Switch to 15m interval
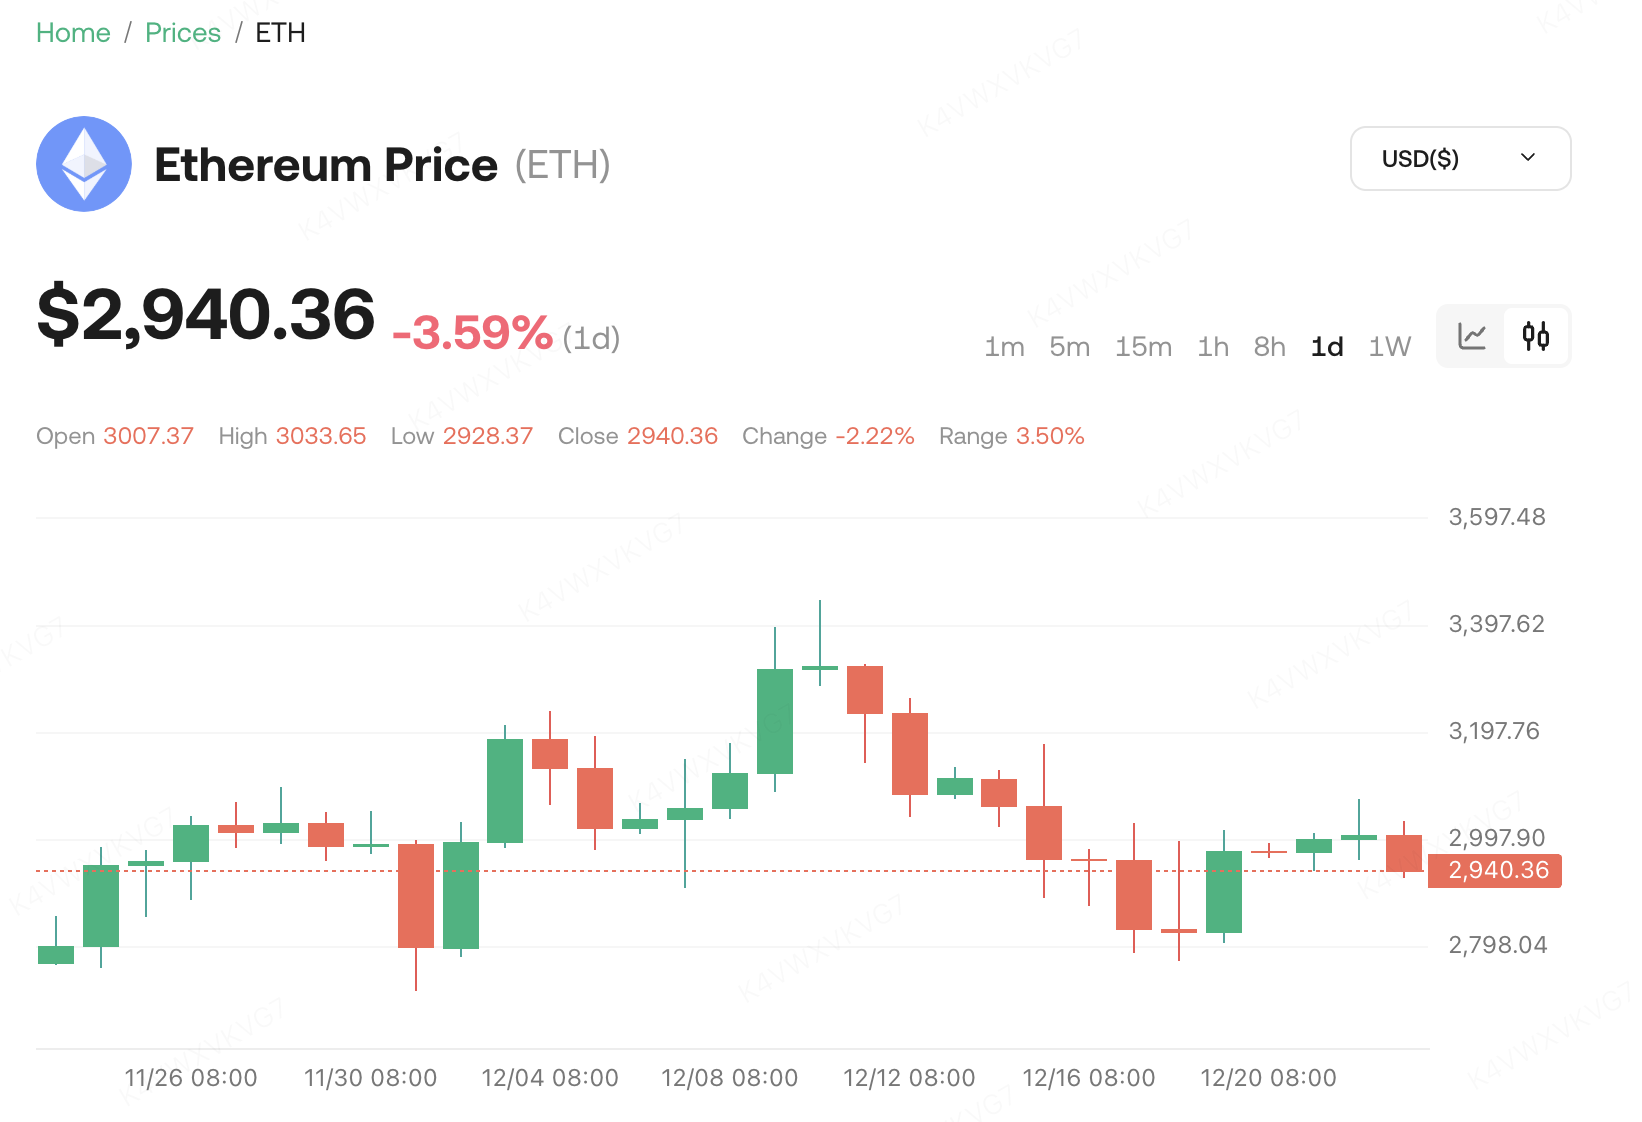 [x=1143, y=347]
